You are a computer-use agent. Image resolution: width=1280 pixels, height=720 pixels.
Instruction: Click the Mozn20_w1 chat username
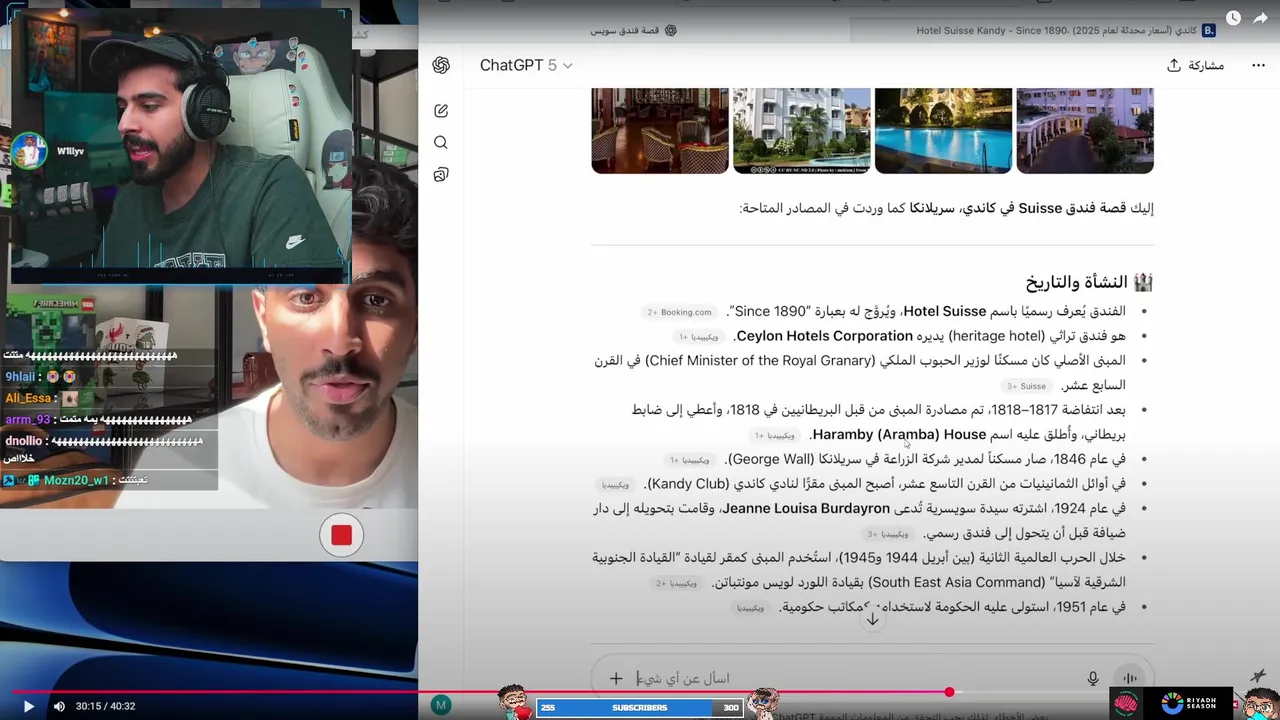(76, 481)
